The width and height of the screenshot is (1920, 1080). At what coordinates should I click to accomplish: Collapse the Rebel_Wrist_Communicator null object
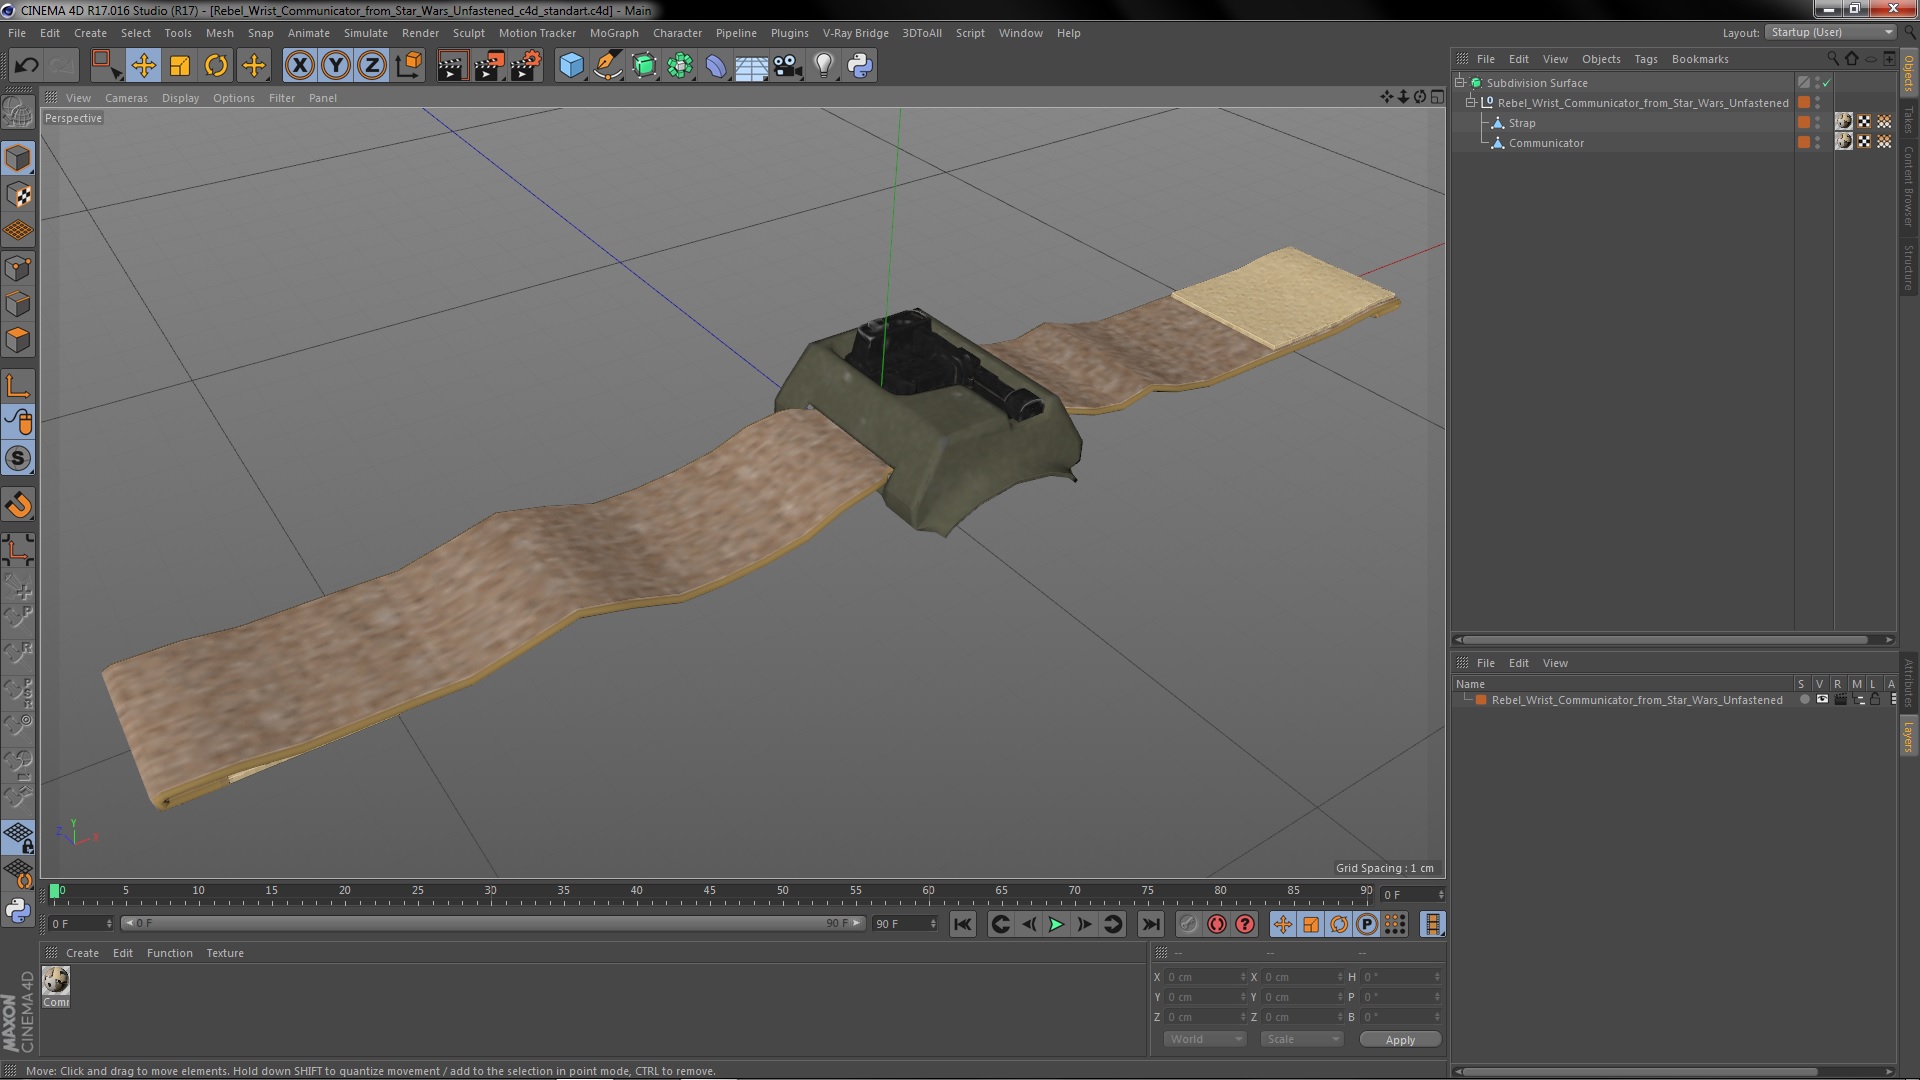pos(1471,103)
